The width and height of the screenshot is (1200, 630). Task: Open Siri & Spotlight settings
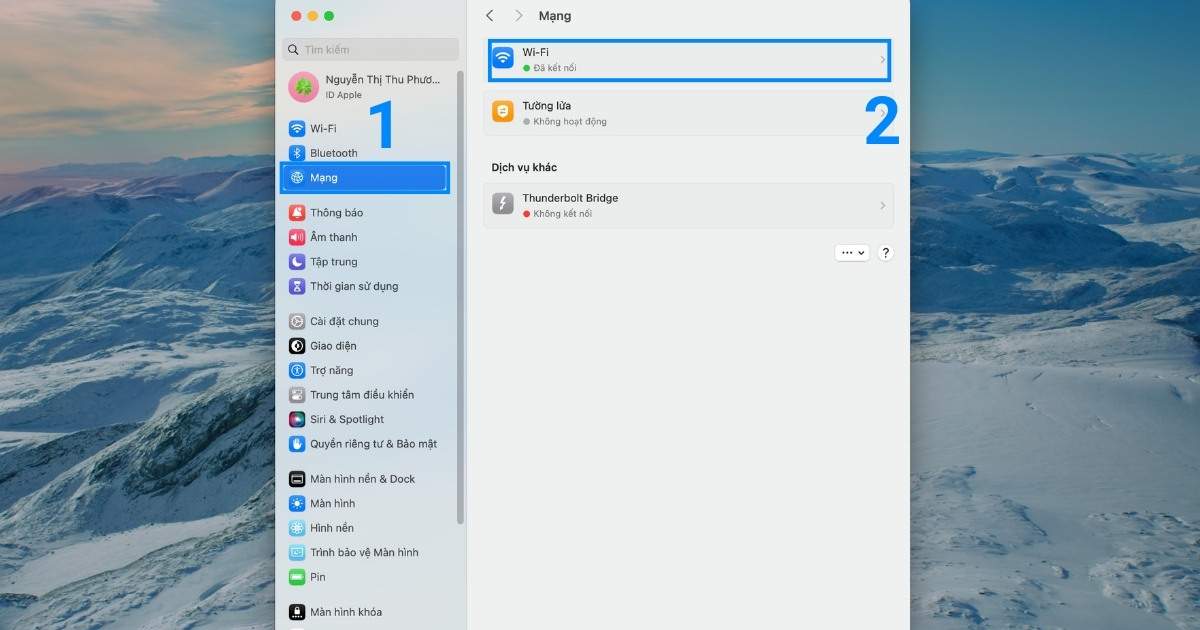point(346,420)
